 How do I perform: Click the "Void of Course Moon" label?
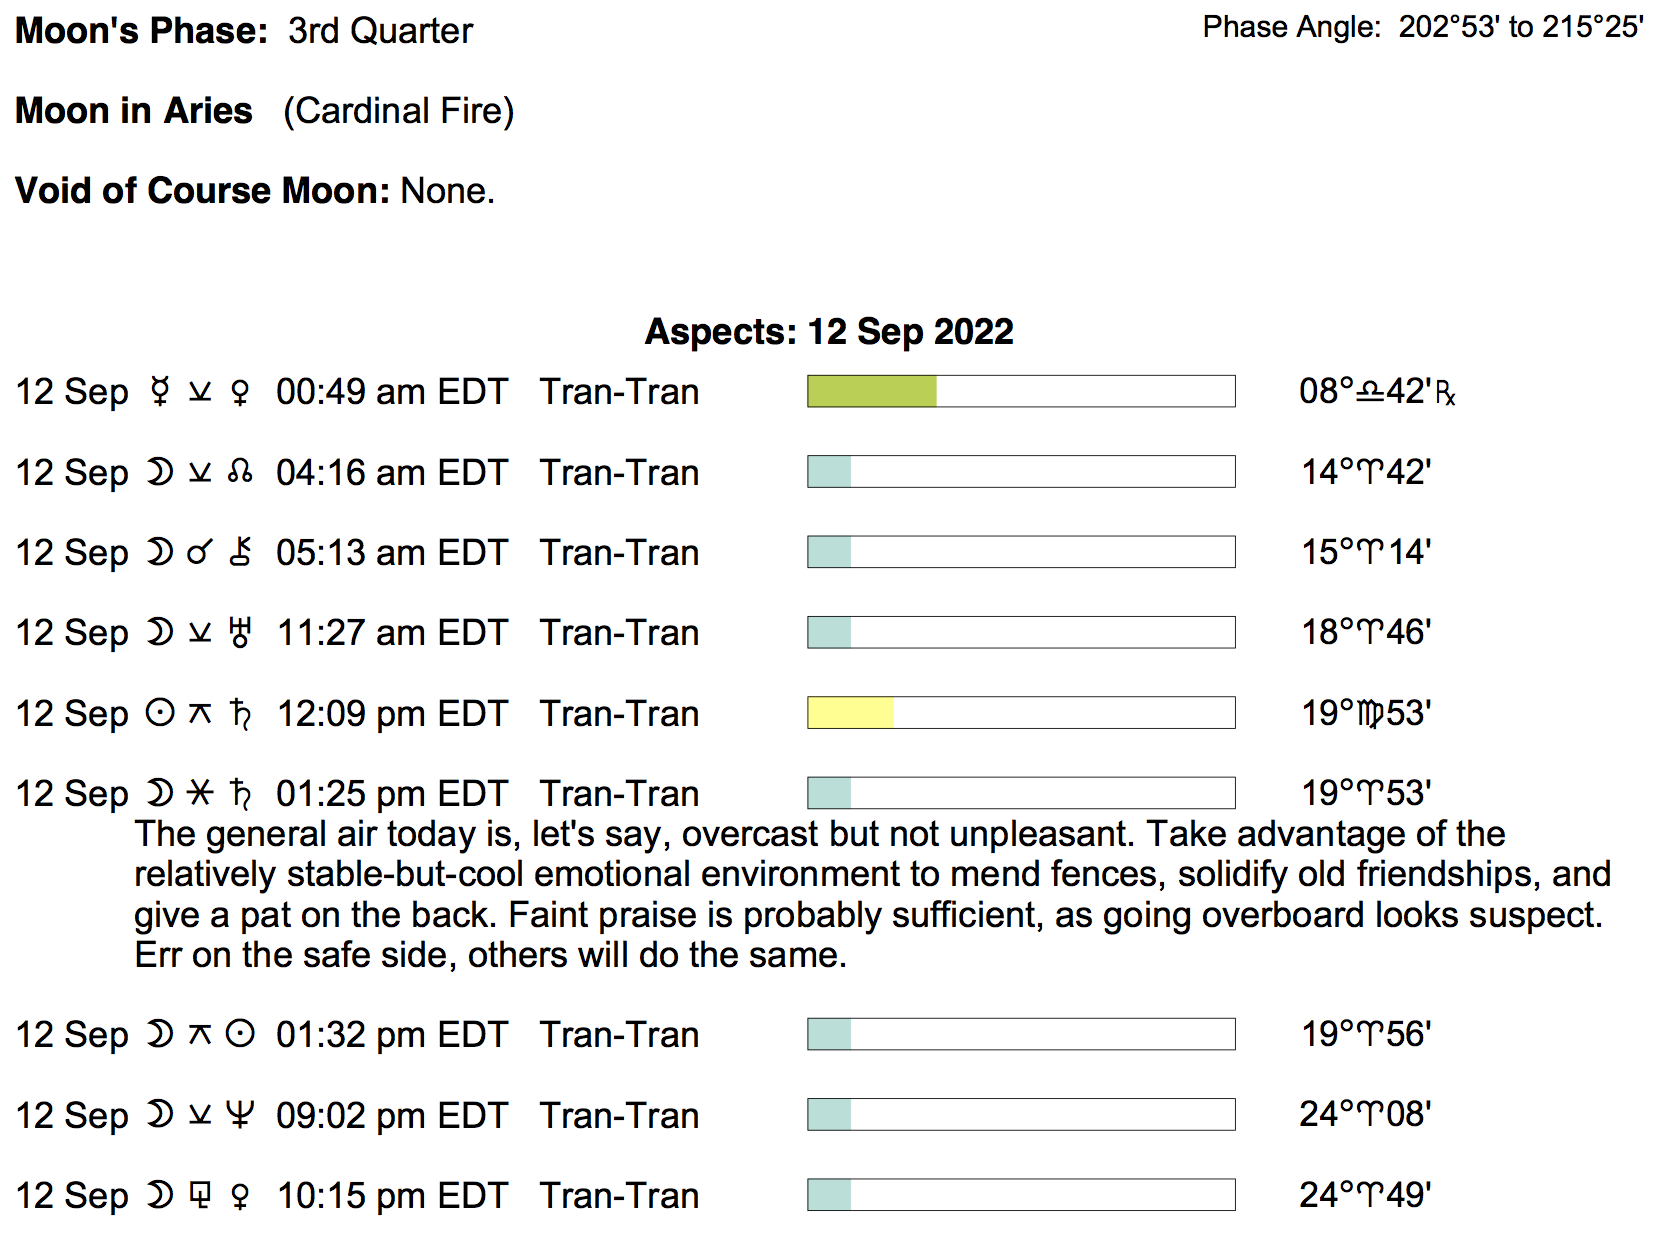point(202,190)
